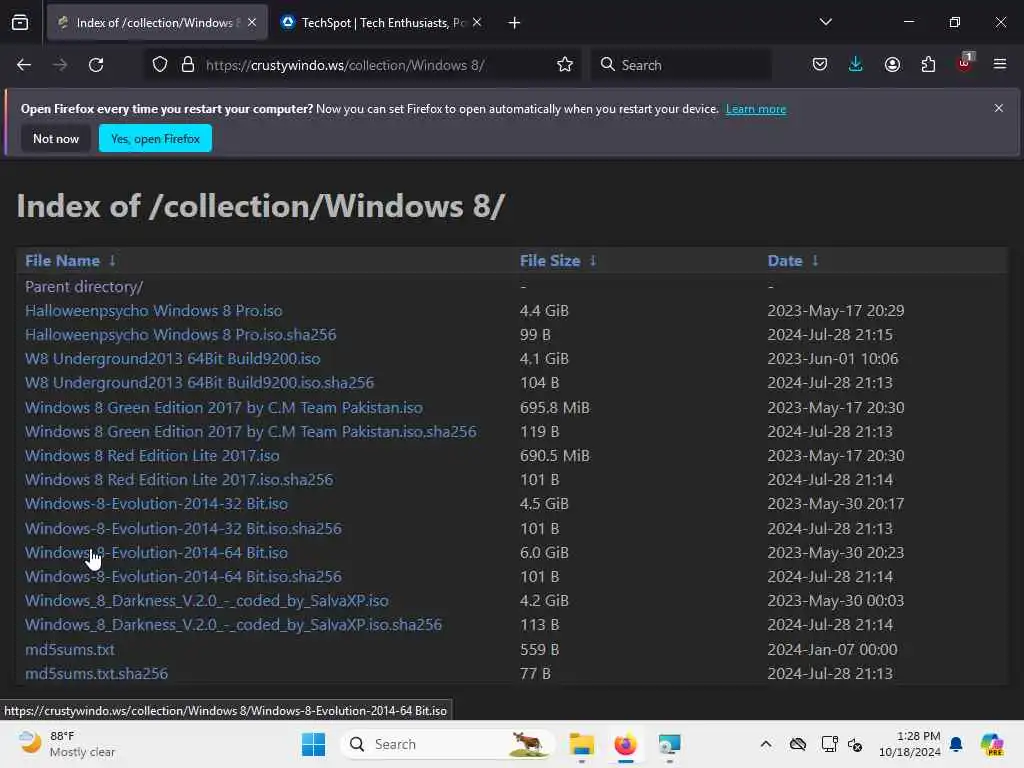Click Yes, open Firefox button

point(155,138)
